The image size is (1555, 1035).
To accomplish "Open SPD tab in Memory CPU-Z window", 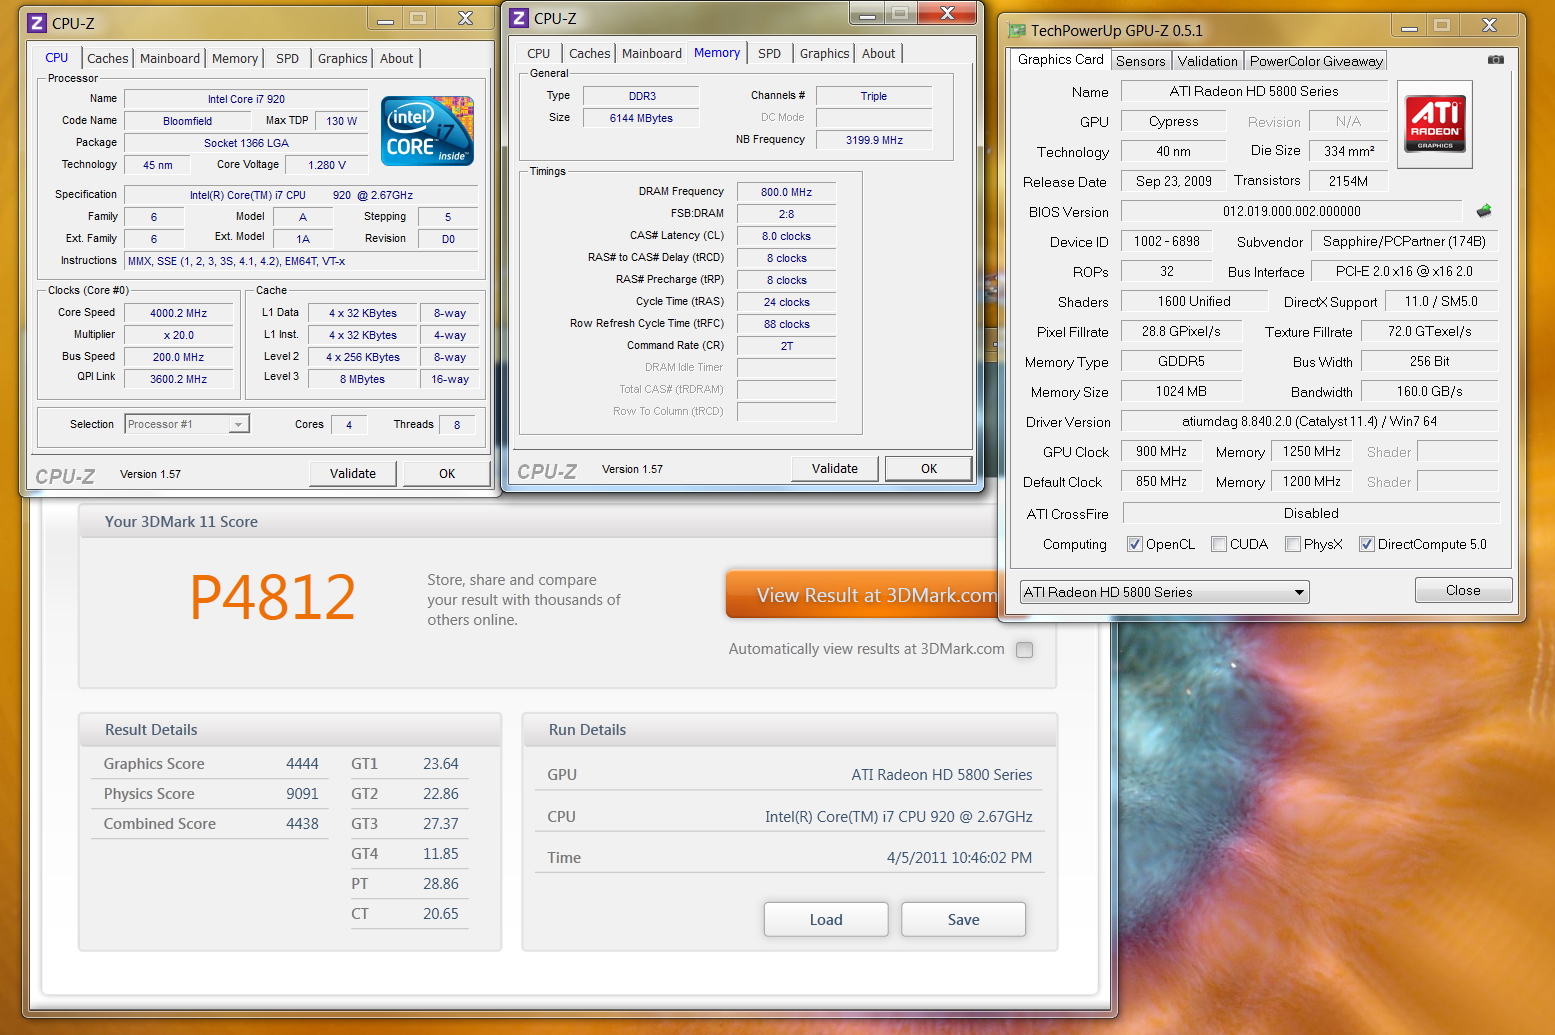I will (769, 53).
